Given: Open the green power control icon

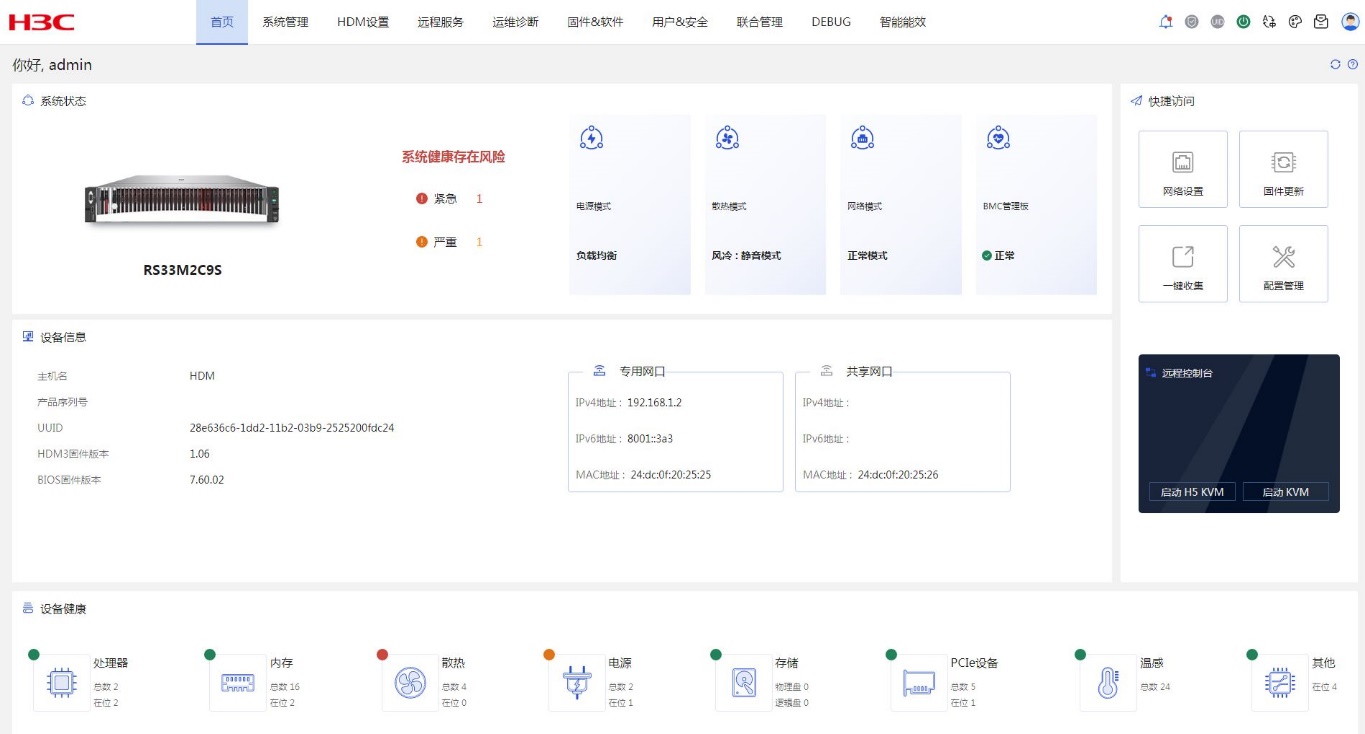Looking at the screenshot, I should [x=1243, y=21].
